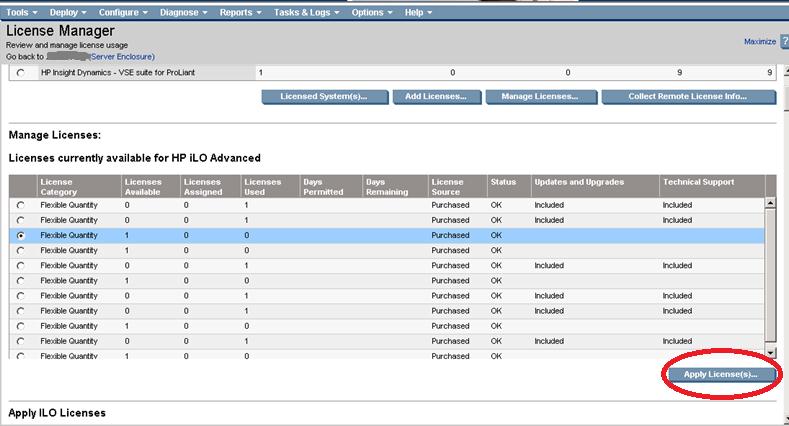Click Collect Remote License Info... button
Image resolution: width=789 pixels, height=426 pixels.
(688, 97)
